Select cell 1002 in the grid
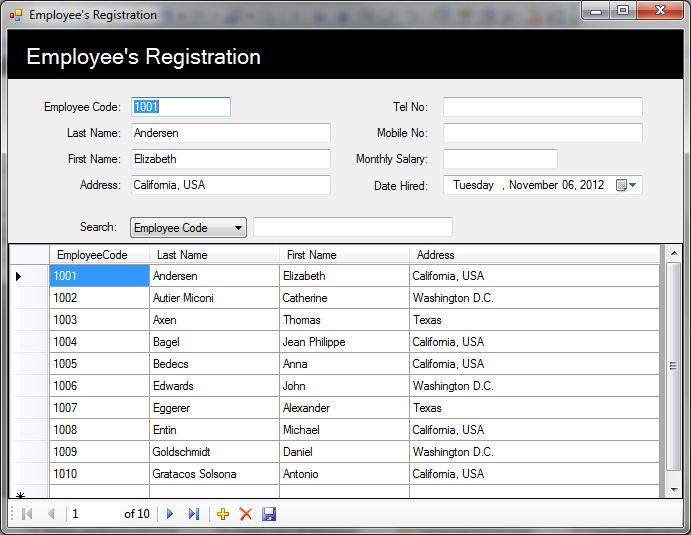 coord(100,298)
